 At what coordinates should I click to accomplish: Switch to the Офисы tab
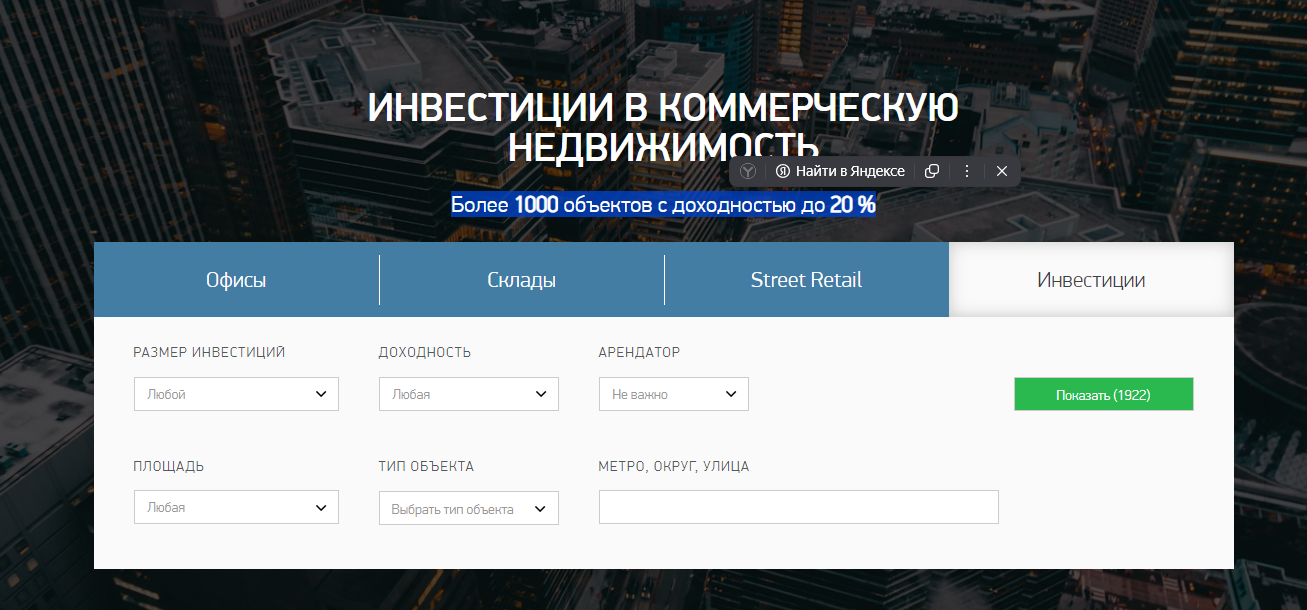236,280
